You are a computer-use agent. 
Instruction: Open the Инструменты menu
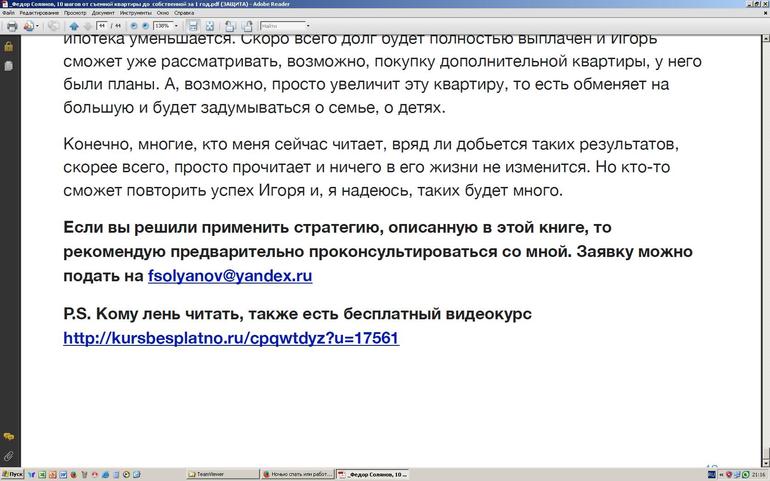tap(135, 13)
